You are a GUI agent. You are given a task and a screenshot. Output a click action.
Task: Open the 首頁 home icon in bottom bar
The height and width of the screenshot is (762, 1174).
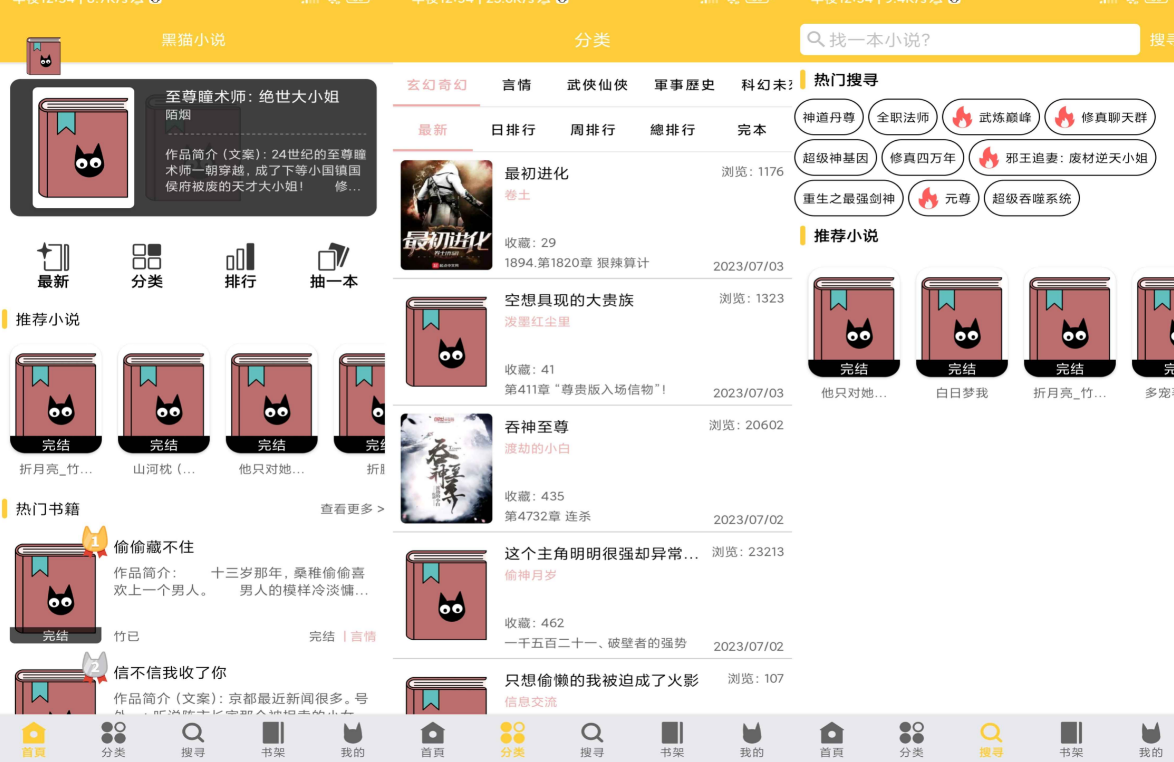[x=32, y=737]
